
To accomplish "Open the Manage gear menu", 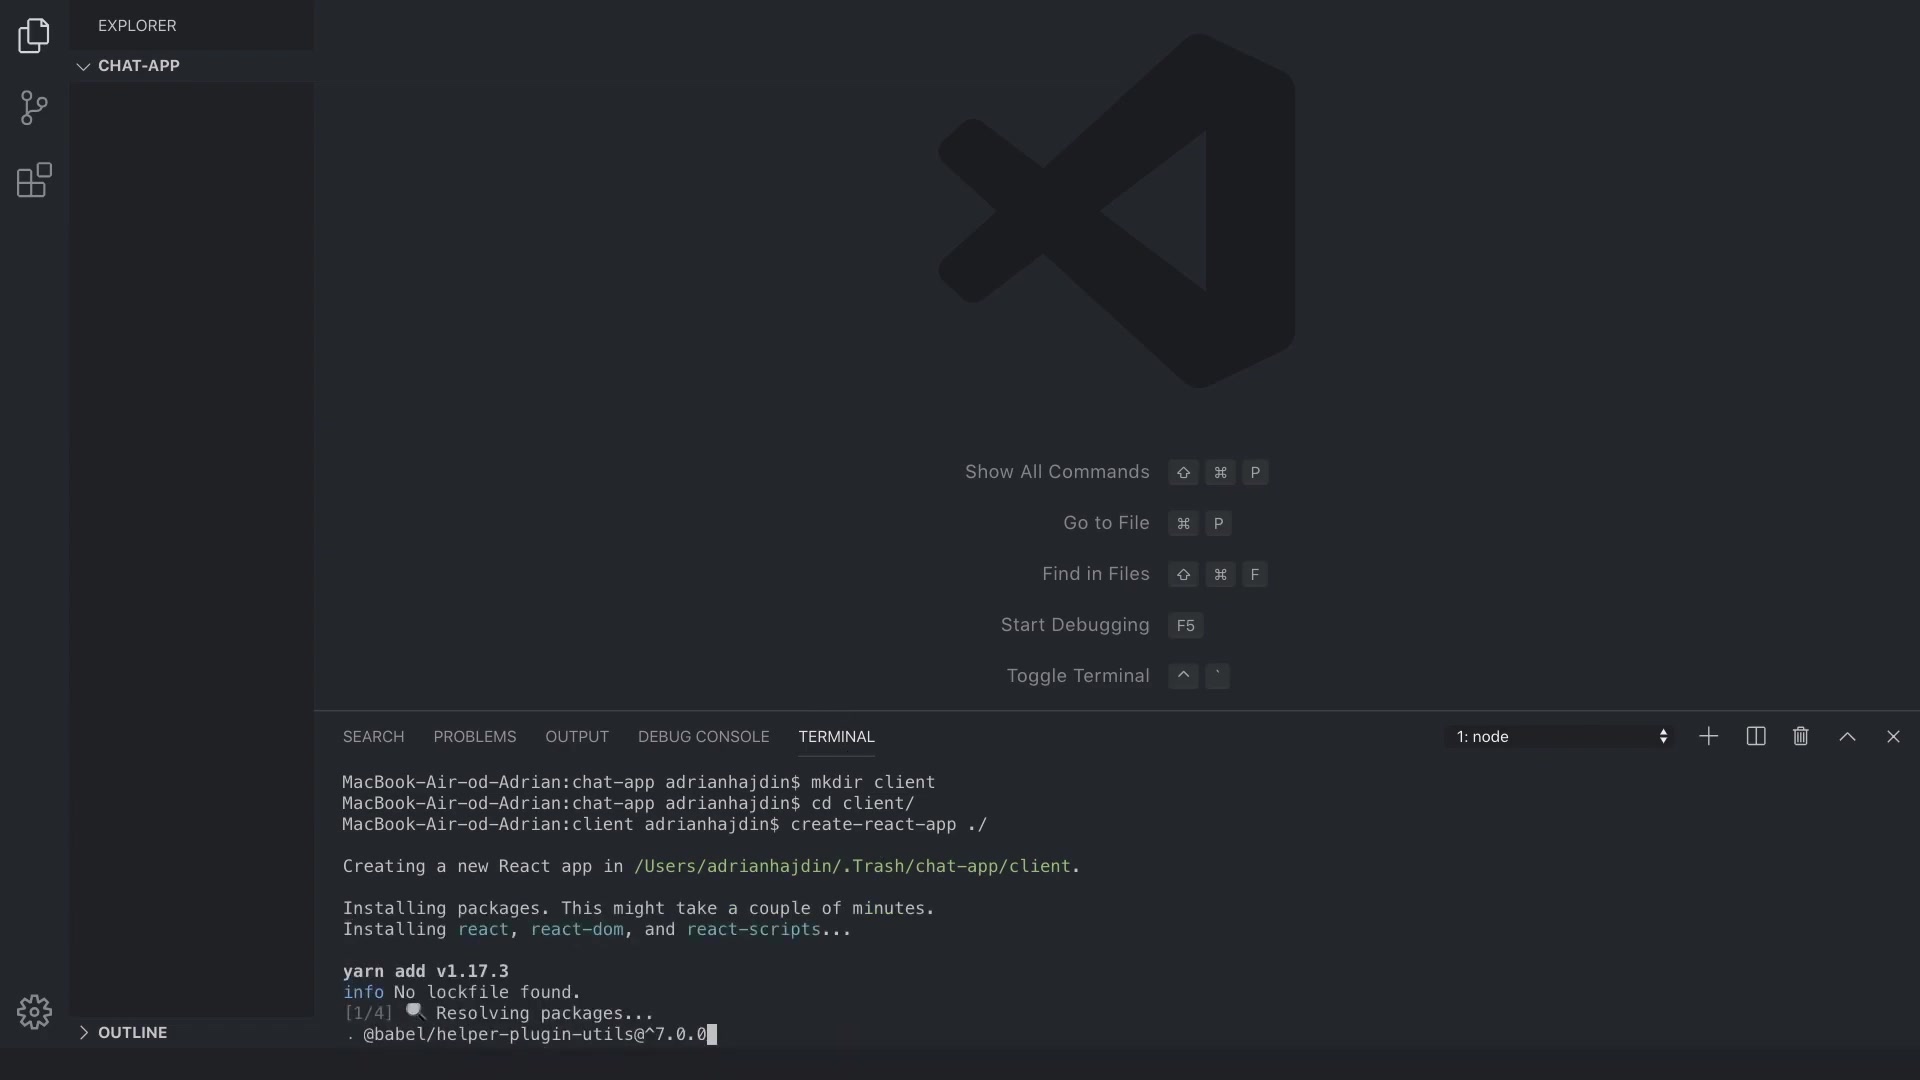I will [34, 1012].
